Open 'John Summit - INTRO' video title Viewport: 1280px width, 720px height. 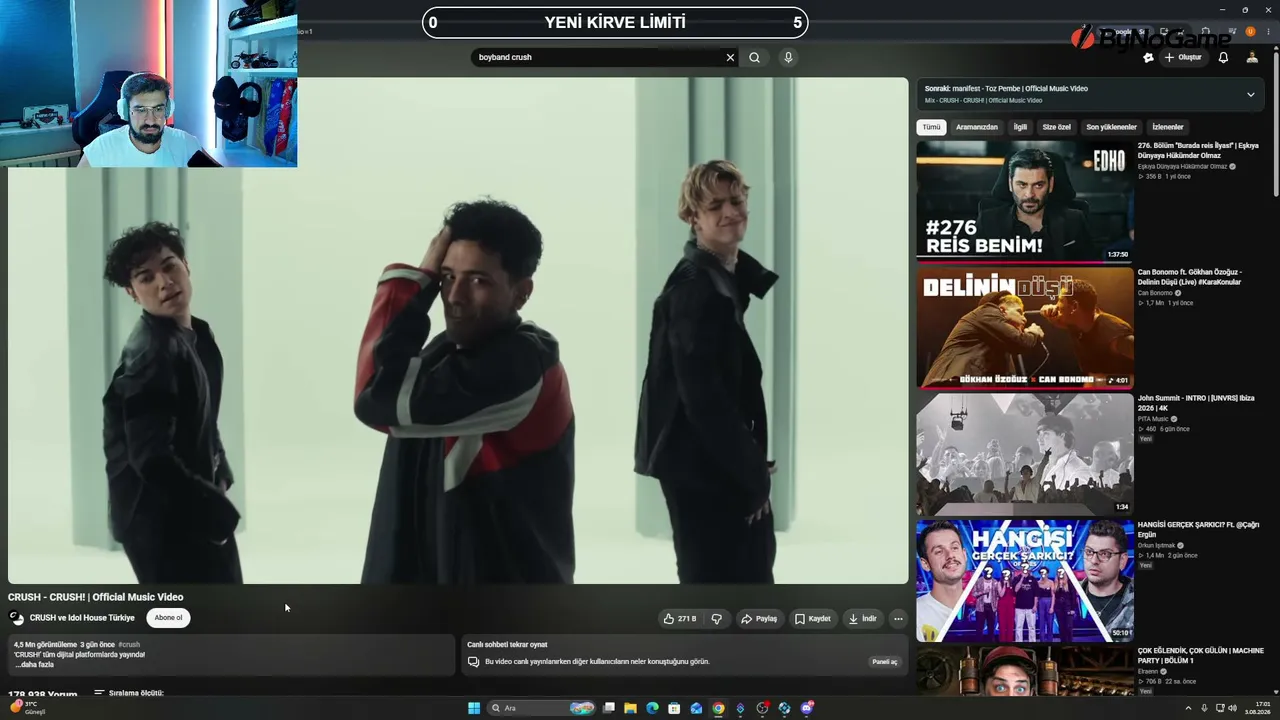[1195, 403]
